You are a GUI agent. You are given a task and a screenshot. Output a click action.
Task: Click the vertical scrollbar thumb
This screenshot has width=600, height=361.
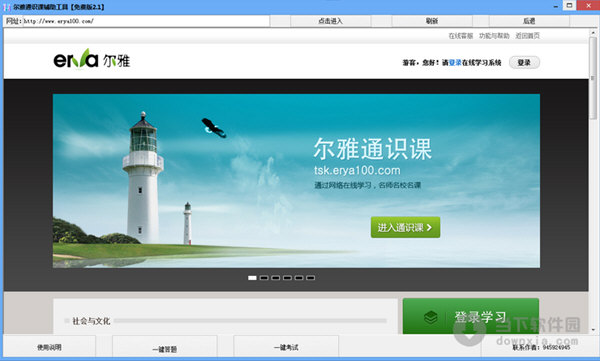coord(593,78)
